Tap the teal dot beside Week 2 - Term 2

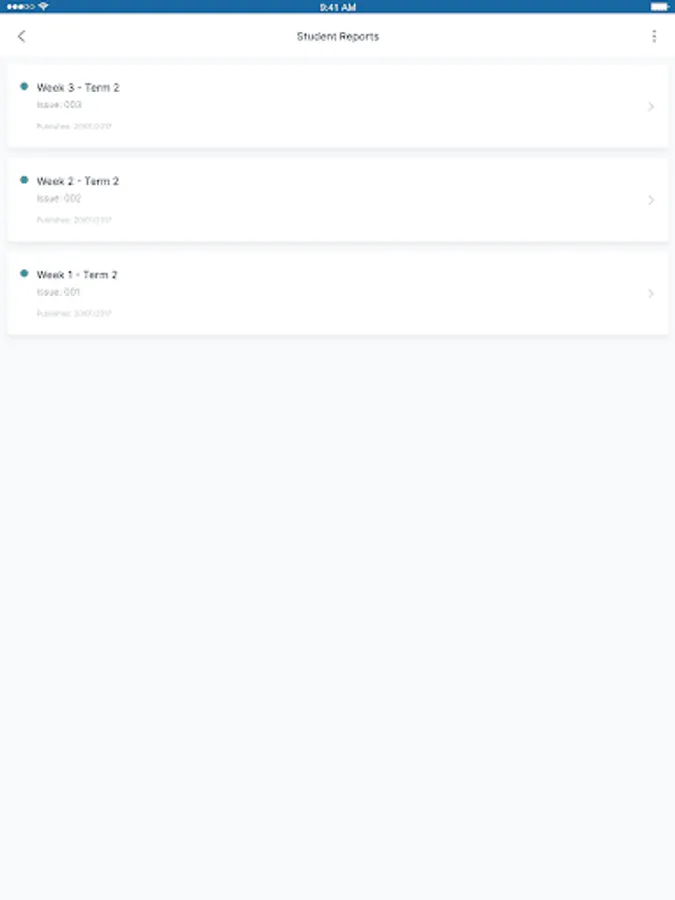point(24,180)
